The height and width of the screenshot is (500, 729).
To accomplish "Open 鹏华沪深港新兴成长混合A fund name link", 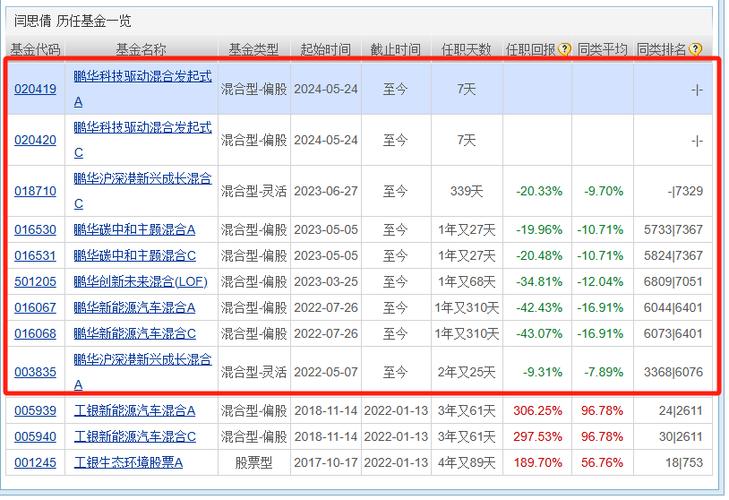I will 142,372.
